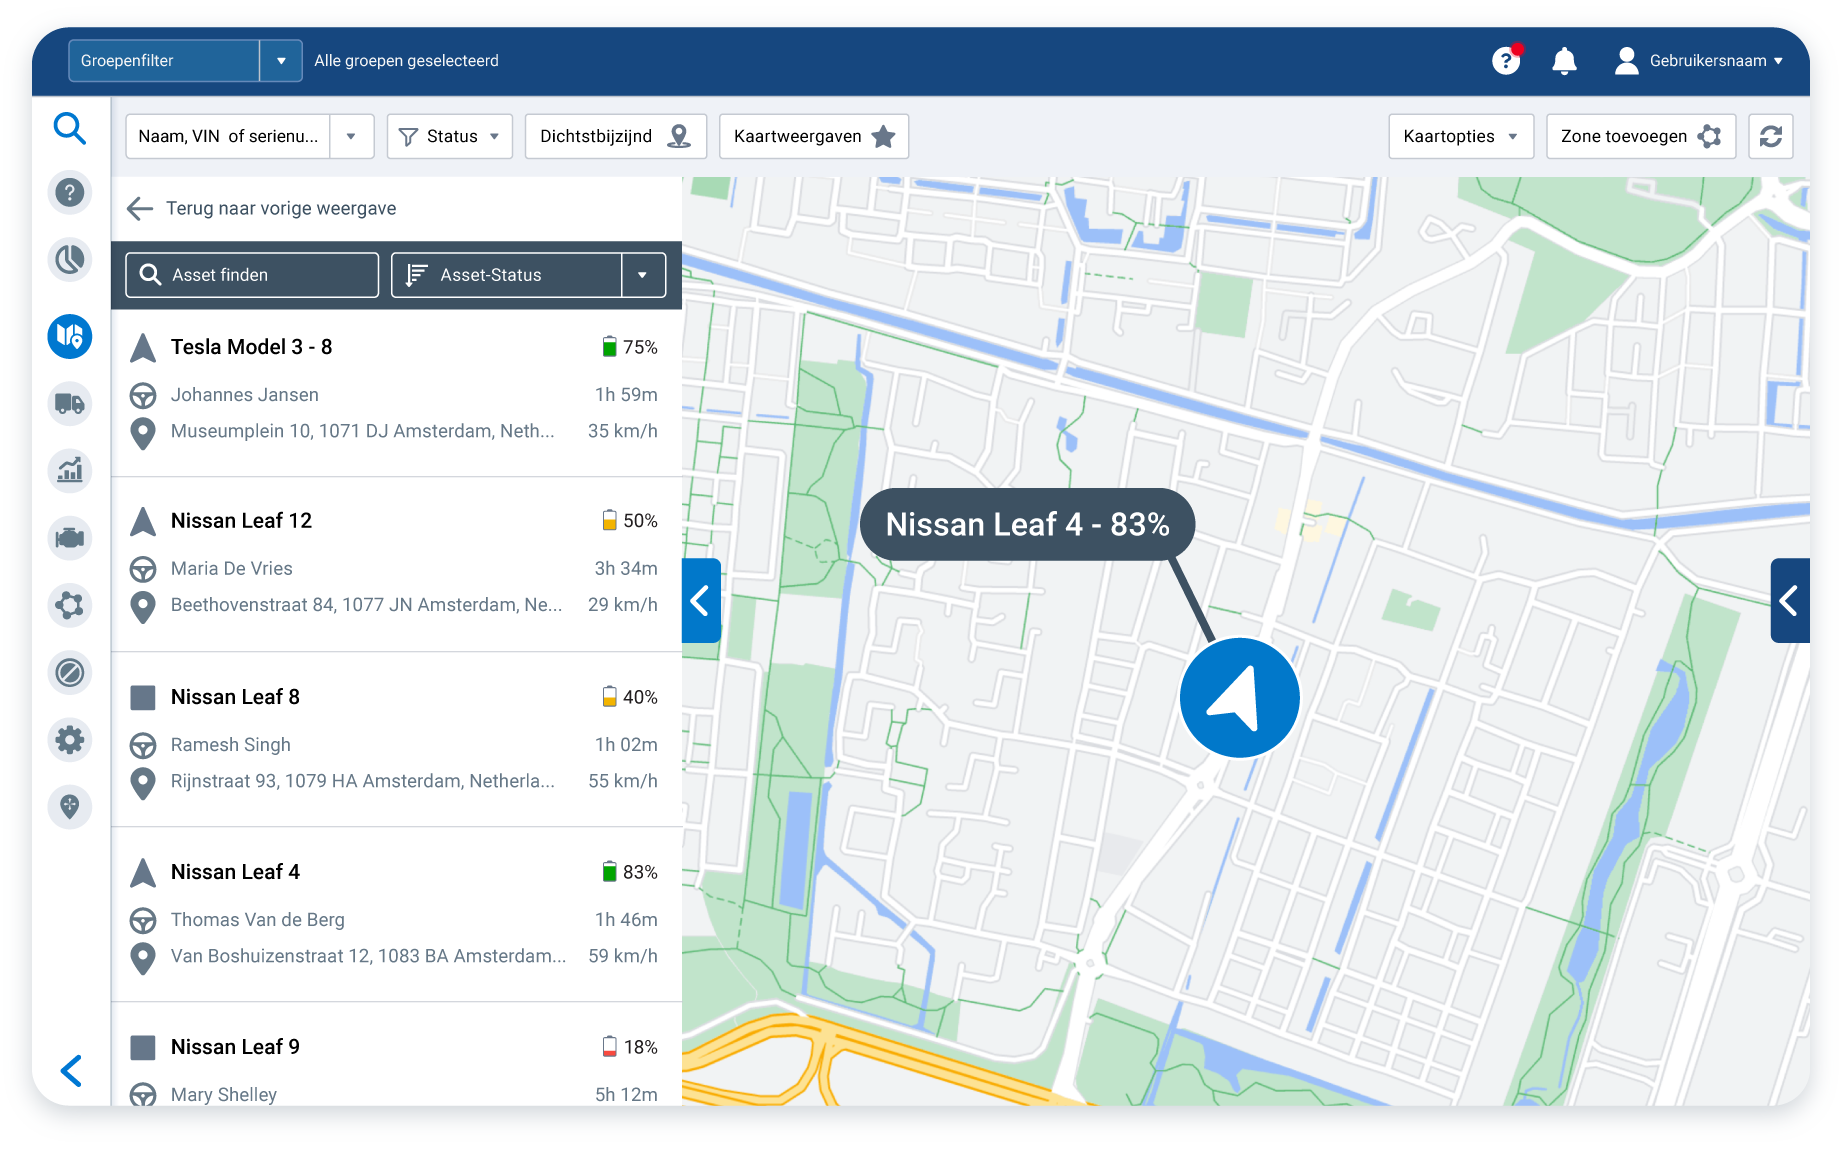
Task: Click Zone toevoegen button
Action: 1640,136
